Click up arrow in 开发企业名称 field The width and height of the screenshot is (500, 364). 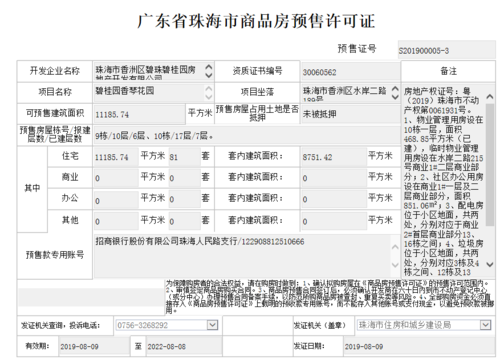coord(209,67)
